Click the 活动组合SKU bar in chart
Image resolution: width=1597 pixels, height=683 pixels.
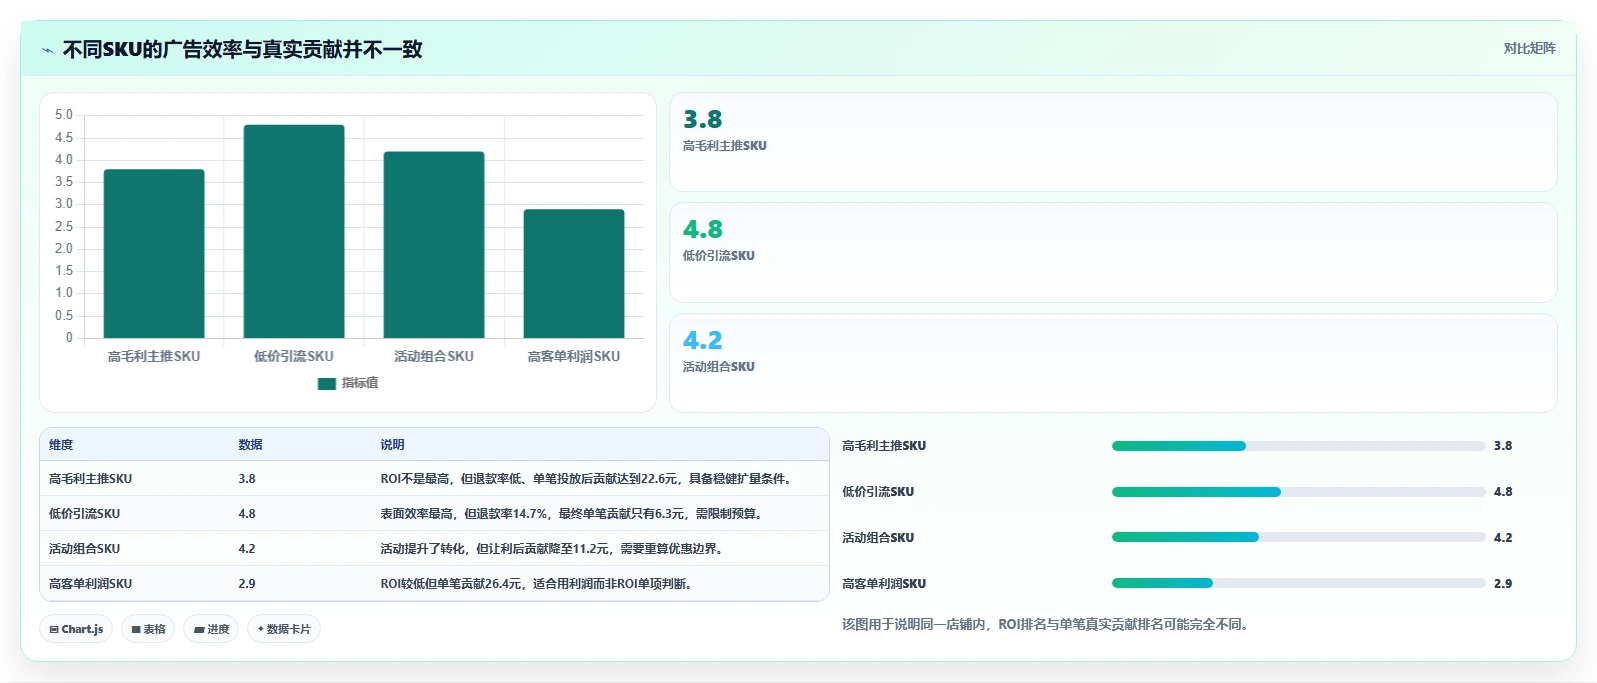coord(434,245)
